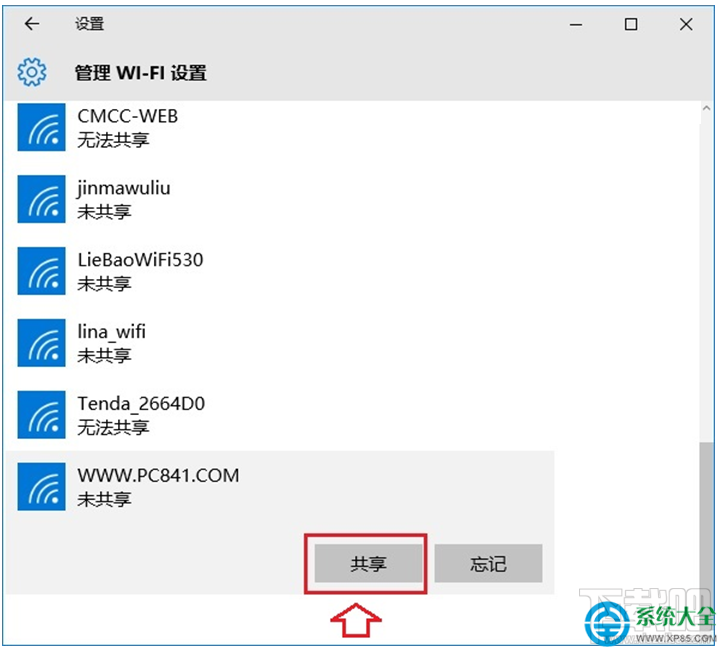Click the WWW.PC841.COM network name
The image size is (719, 649).
point(158,476)
